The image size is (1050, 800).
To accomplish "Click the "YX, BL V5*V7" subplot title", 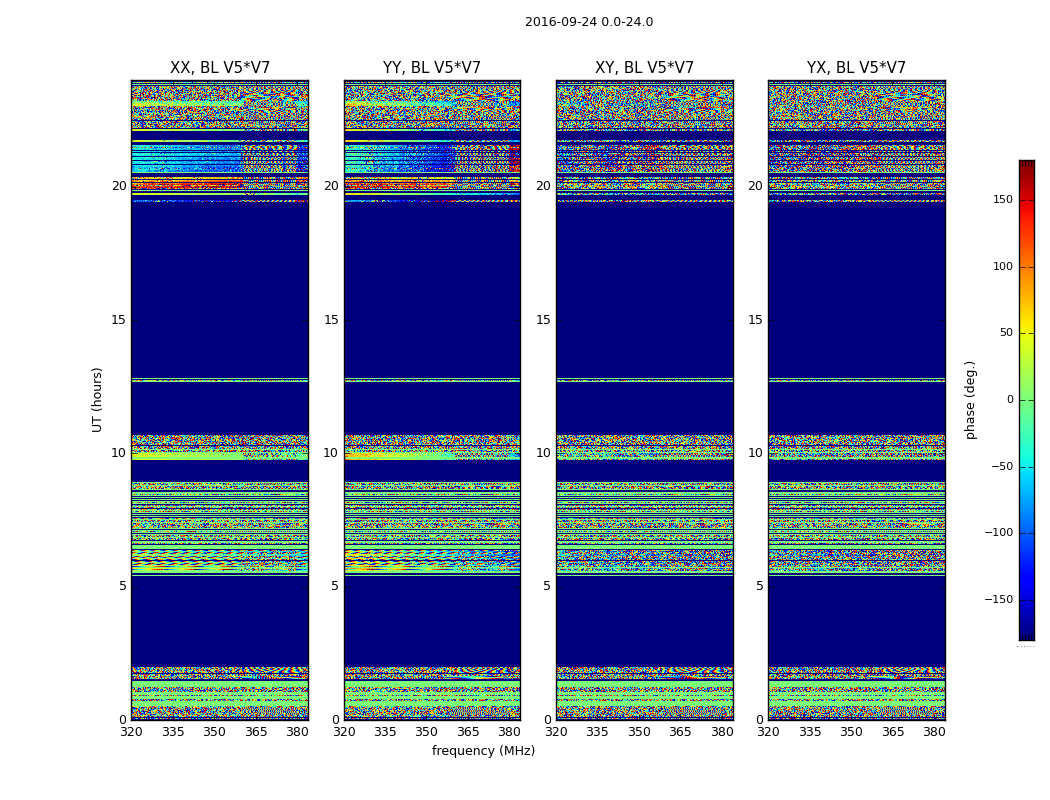I will click(856, 68).
